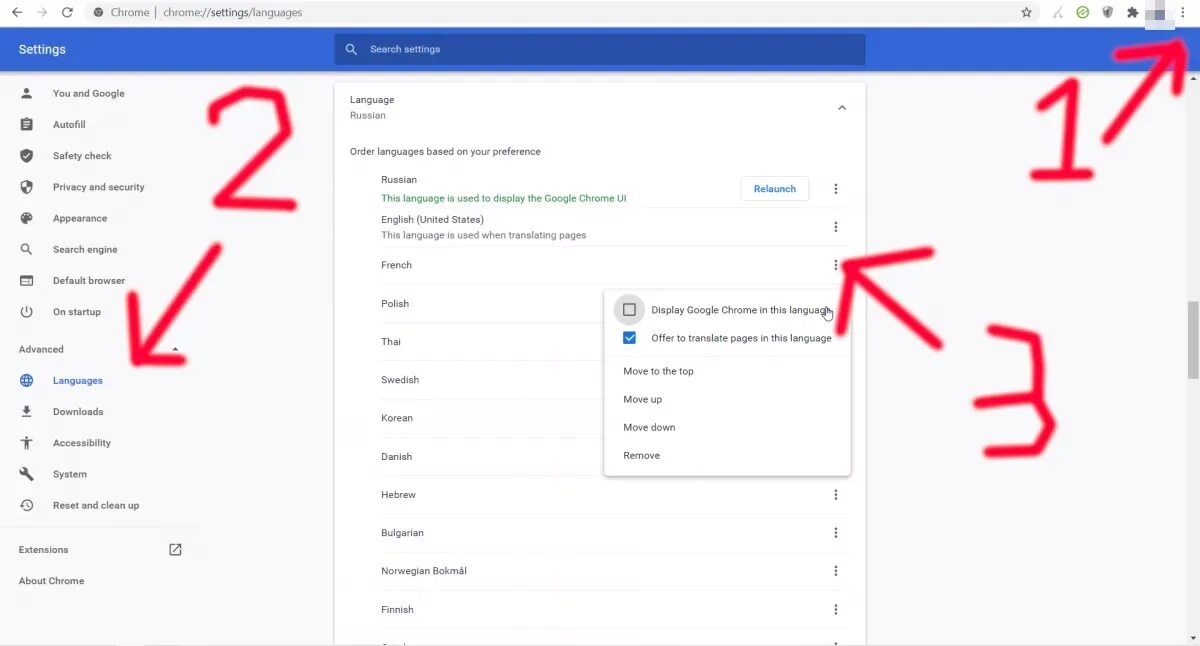Click the faint gray extension icon after star
The height and width of the screenshot is (646, 1200).
(1057, 13)
